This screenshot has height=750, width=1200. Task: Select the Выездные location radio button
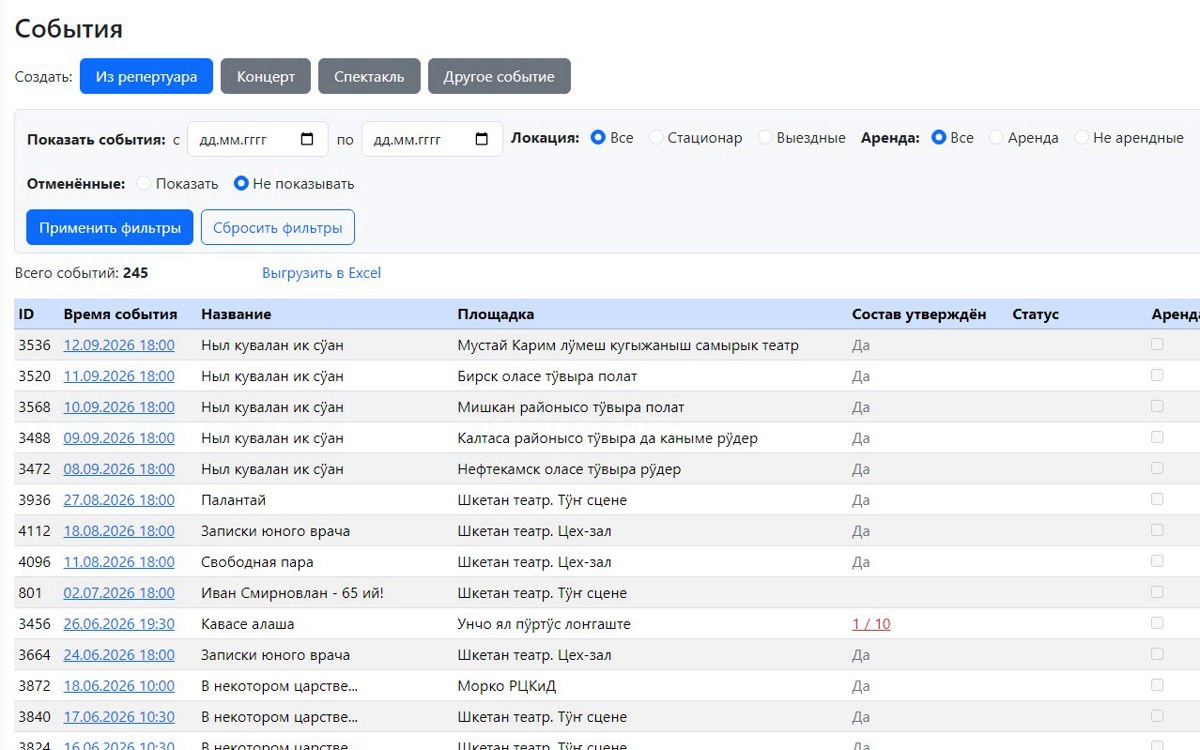(765, 138)
